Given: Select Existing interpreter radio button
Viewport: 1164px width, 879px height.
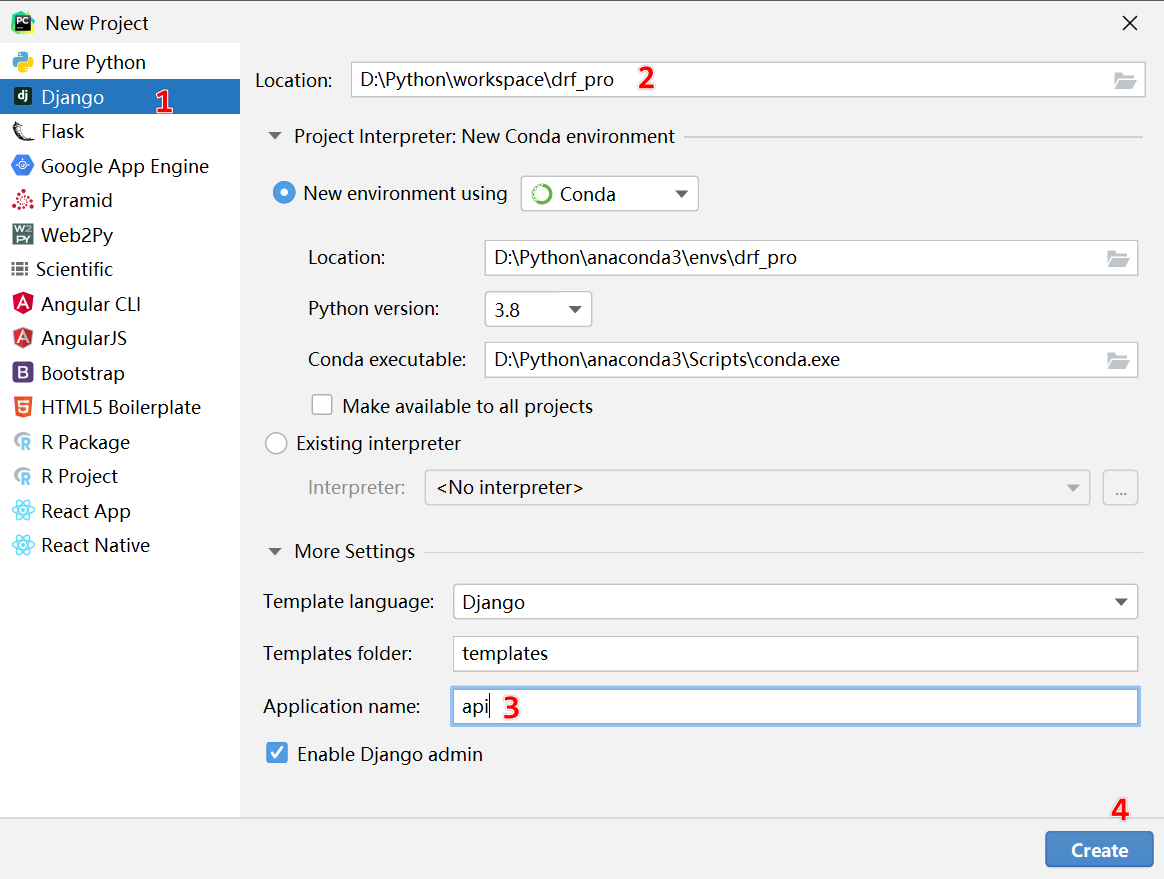Looking at the screenshot, I should tap(276, 443).
